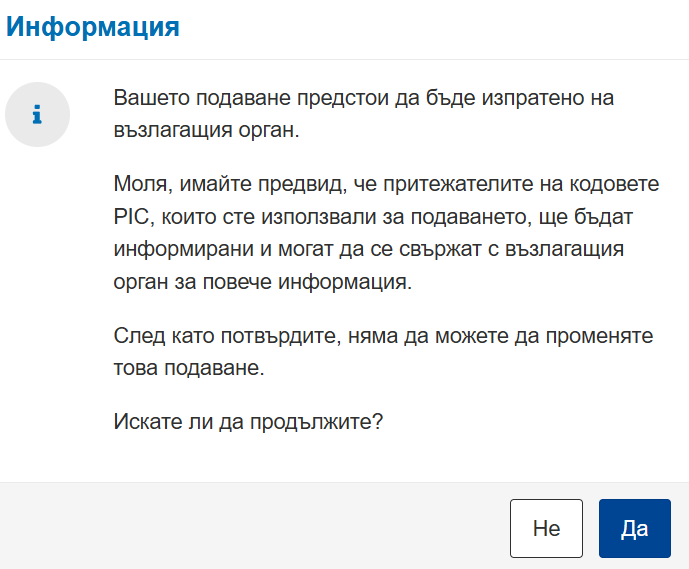Viewport: 689px width, 569px height.
Task: Click the line beginning информирани и могат
Action: 369,249
